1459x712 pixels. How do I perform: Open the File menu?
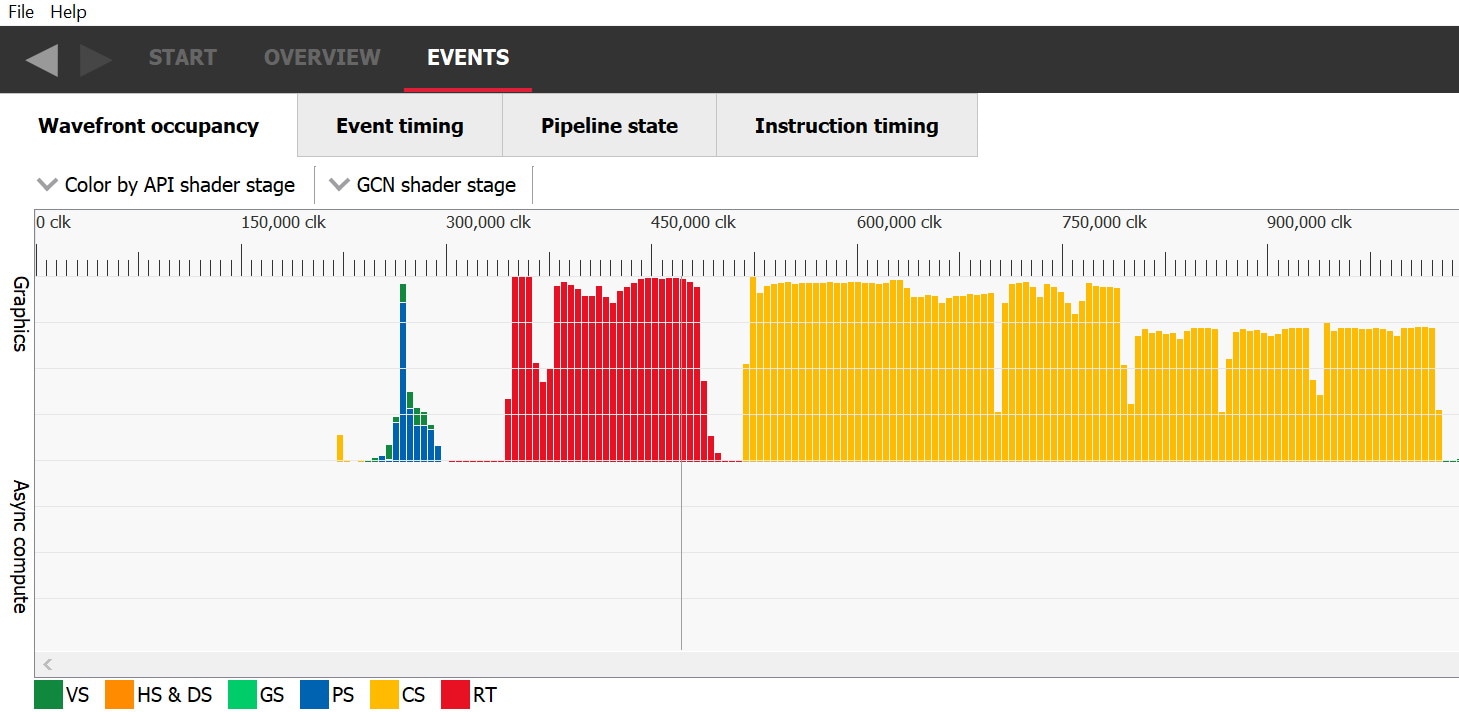21,12
